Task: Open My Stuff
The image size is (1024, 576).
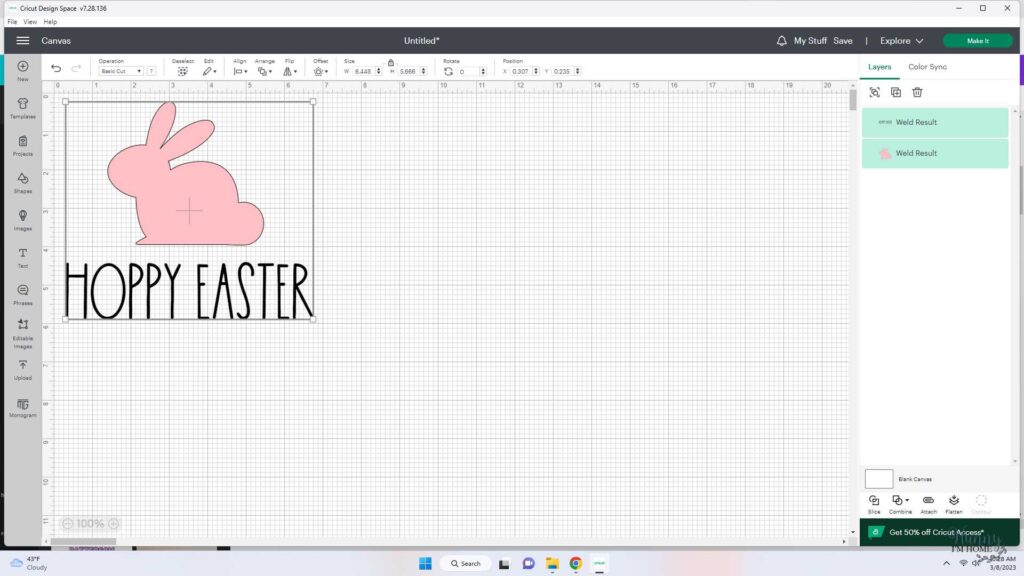Action: (x=810, y=40)
